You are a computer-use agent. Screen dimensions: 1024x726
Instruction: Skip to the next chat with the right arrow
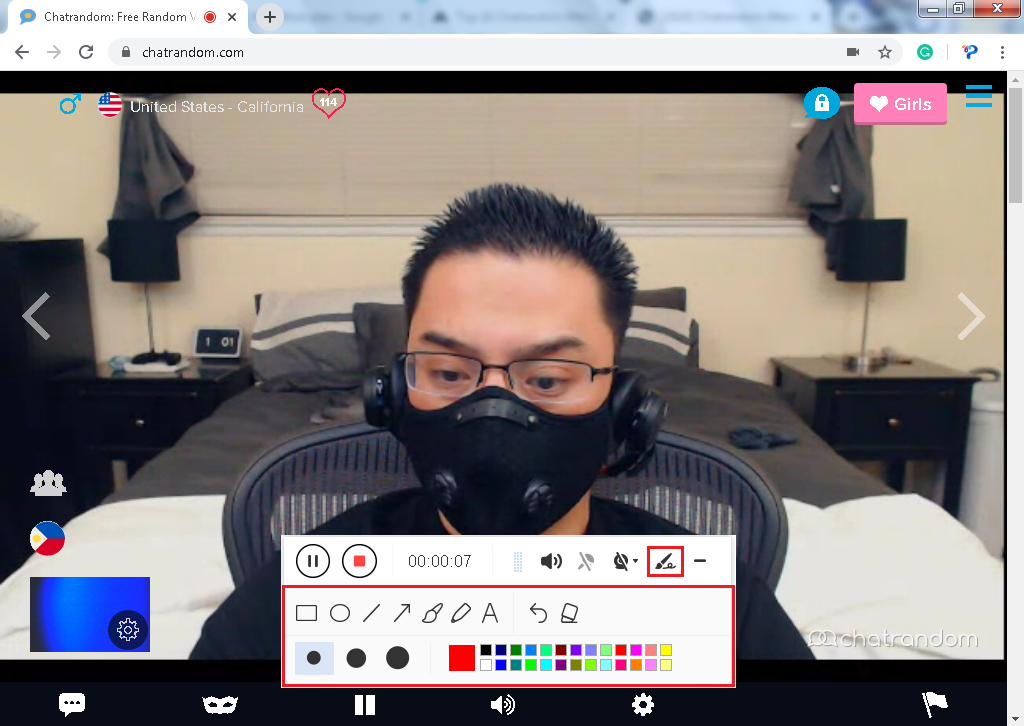tap(971, 317)
